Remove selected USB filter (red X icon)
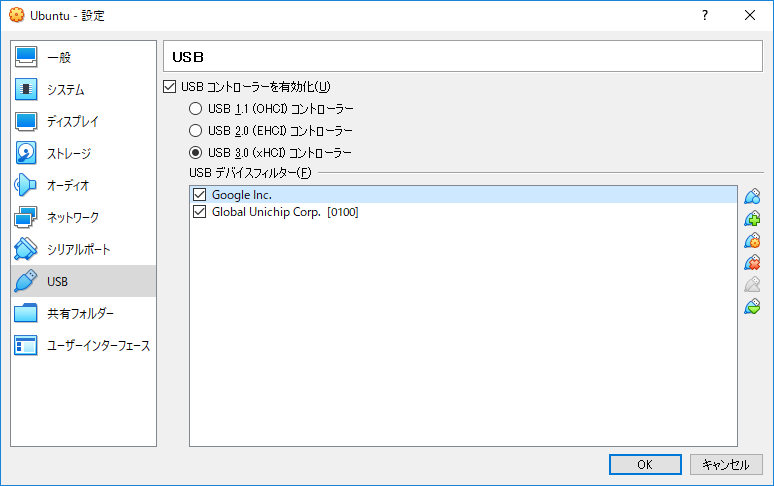 click(x=752, y=262)
